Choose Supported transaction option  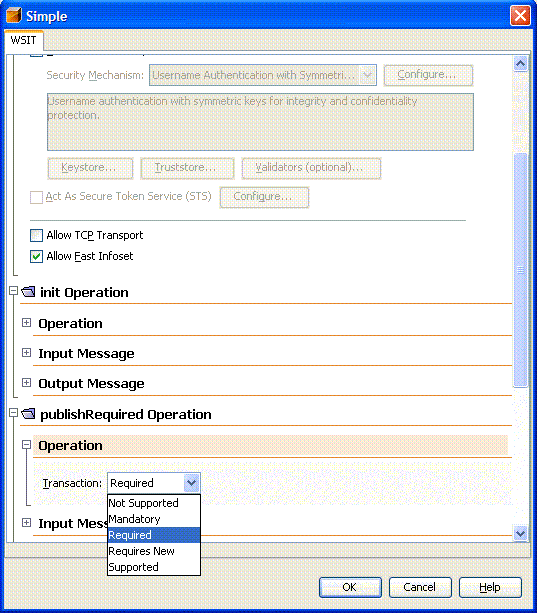[x=154, y=567]
